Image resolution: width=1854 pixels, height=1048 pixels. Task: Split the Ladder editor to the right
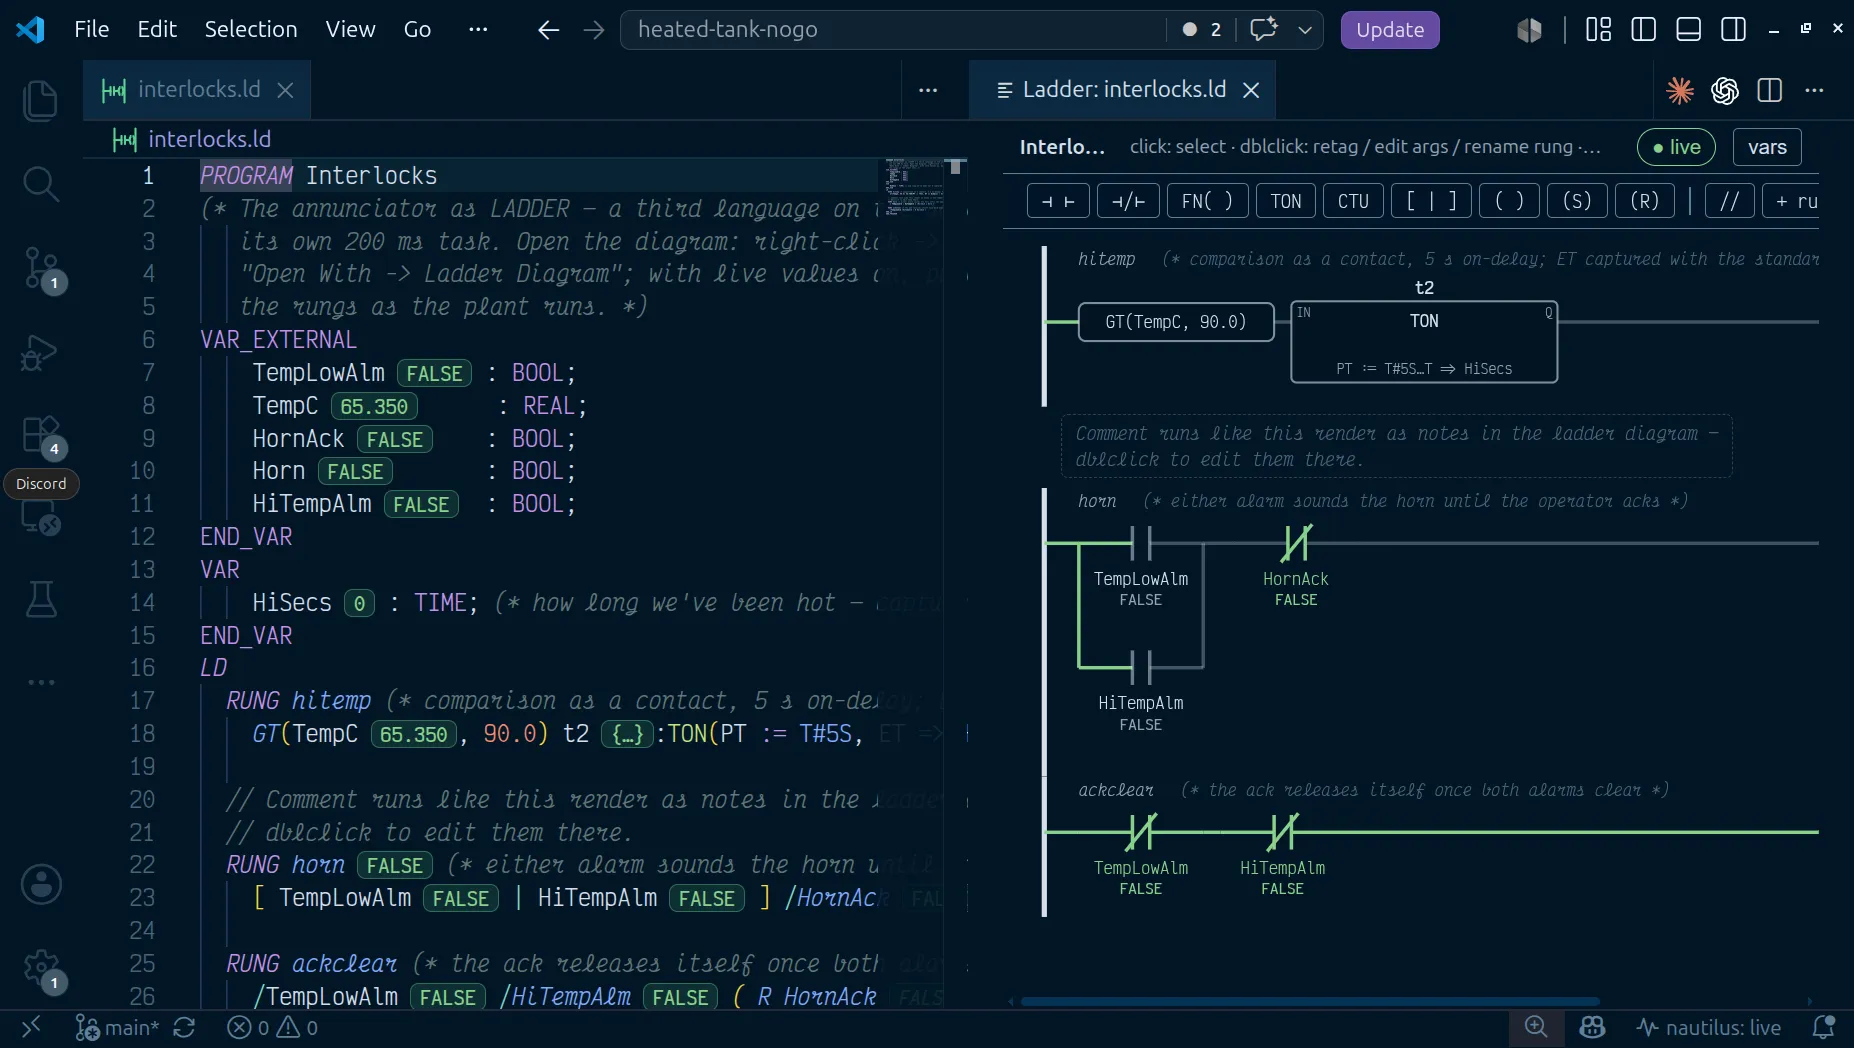[x=1769, y=91]
